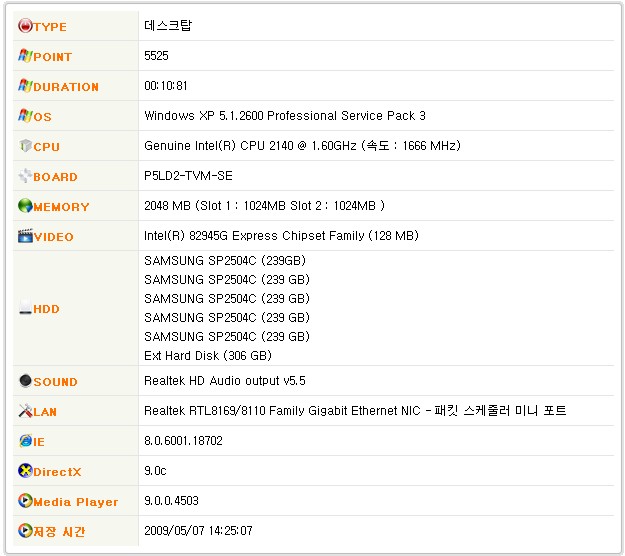The height and width of the screenshot is (556, 625).
Task: Click the BOARD row icon
Action: pos(25,175)
